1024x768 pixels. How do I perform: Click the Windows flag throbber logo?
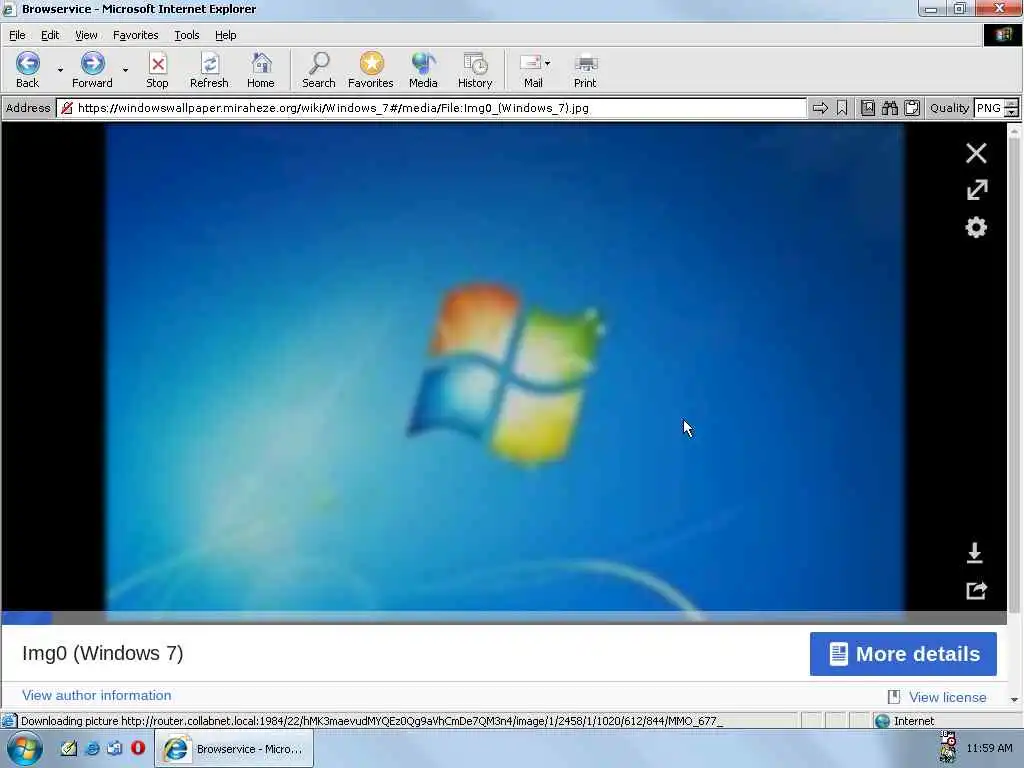click(x=1003, y=35)
